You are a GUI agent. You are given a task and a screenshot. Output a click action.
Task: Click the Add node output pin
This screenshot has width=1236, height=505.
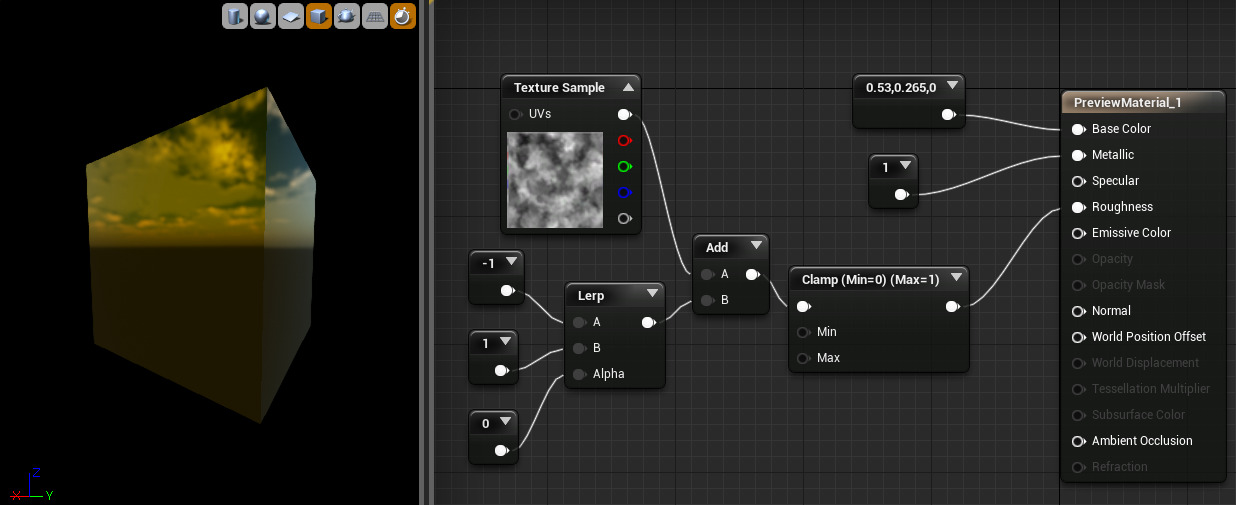point(753,274)
